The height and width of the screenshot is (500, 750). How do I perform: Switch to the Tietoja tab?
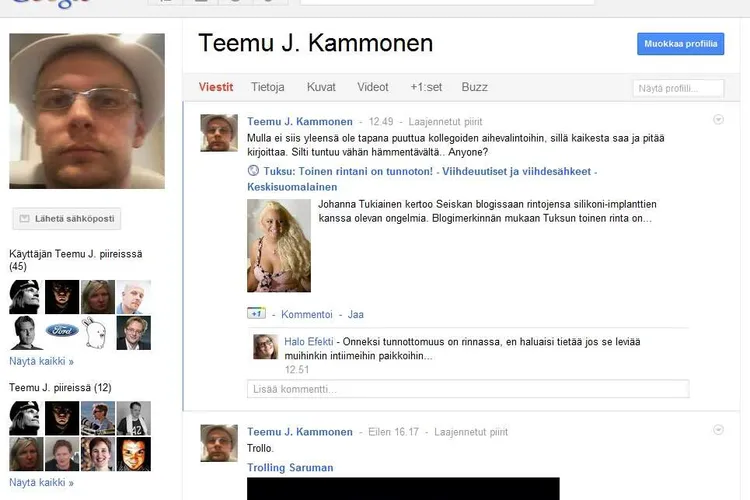(267, 87)
